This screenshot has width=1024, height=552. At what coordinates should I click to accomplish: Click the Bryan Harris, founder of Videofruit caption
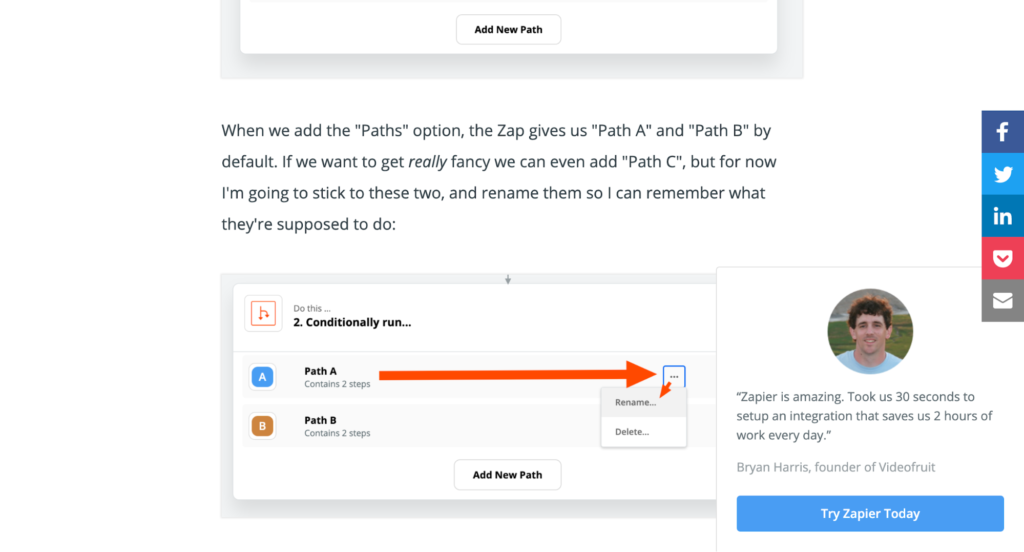pyautogui.click(x=835, y=467)
